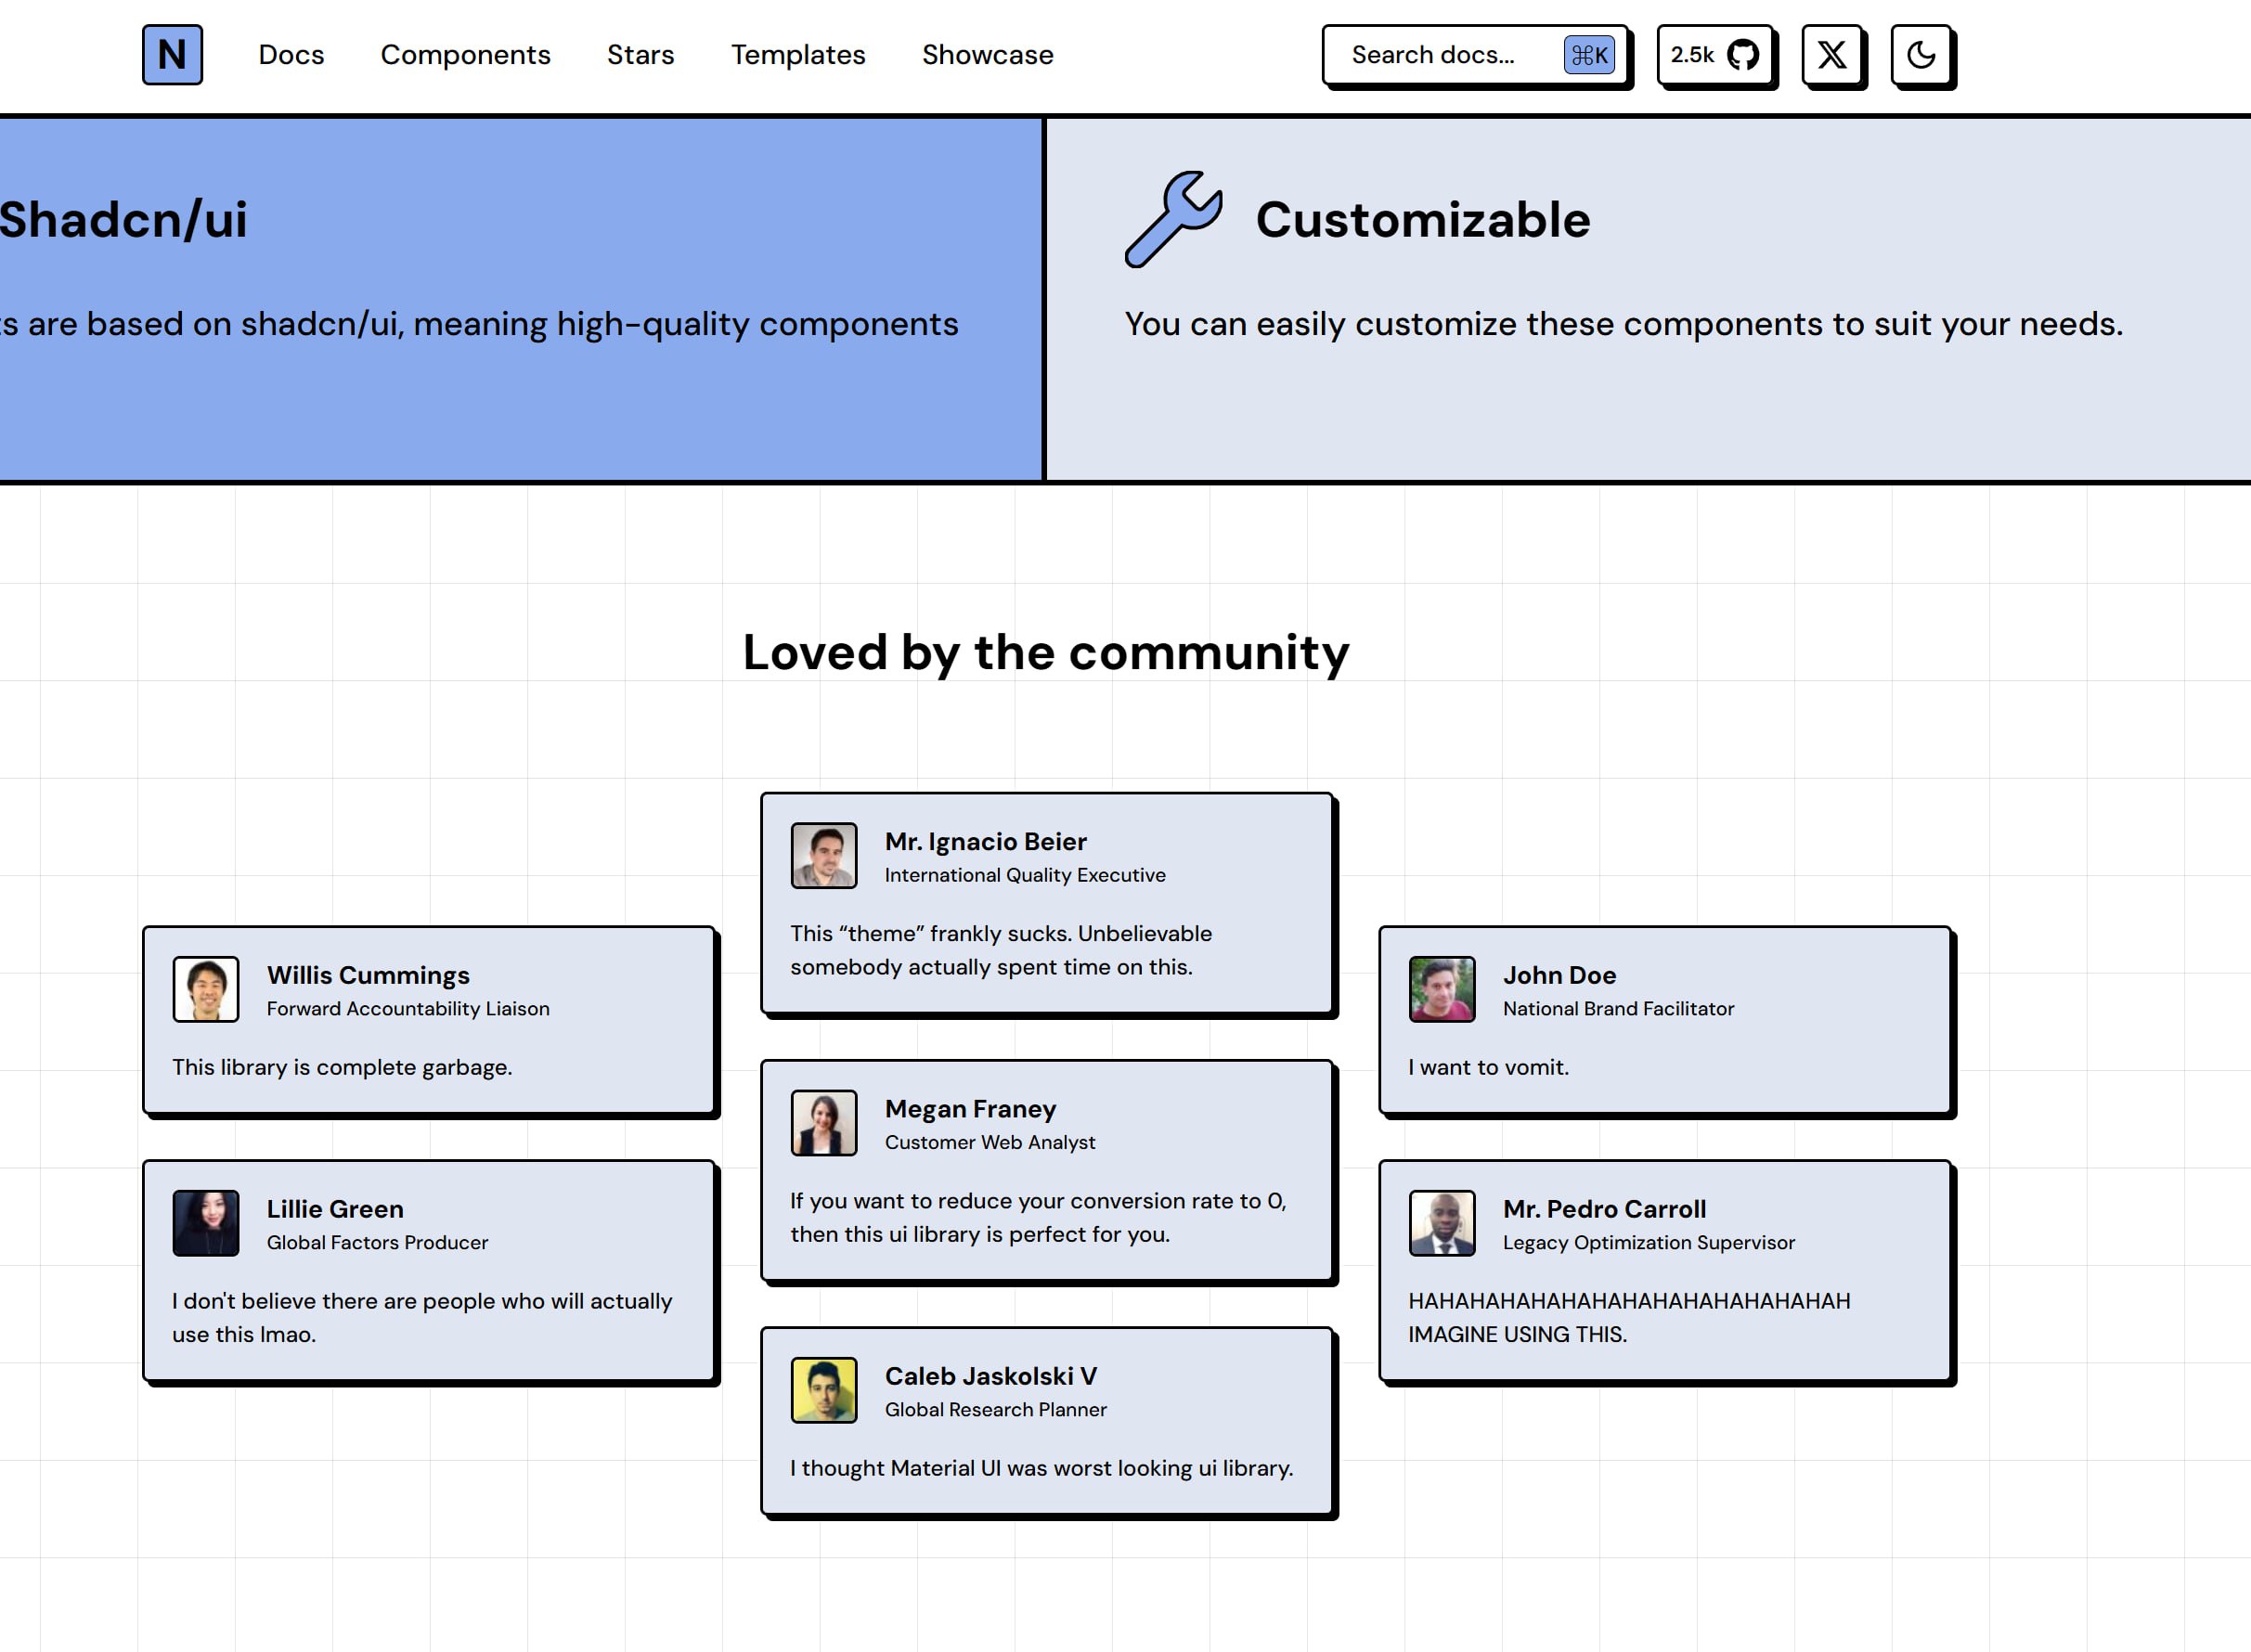Click 'I want to vomit.' text
2251x1652 pixels.
(x=1488, y=1067)
